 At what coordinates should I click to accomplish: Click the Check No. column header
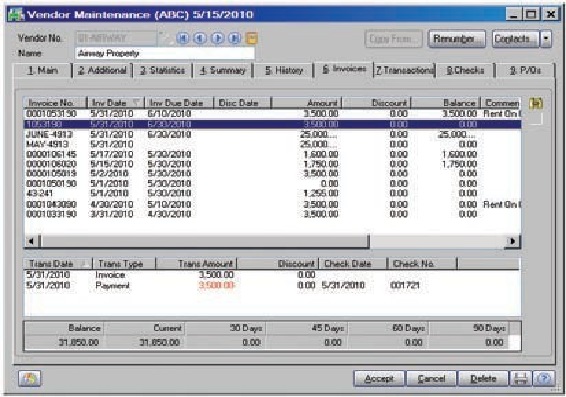[x=422, y=264]
